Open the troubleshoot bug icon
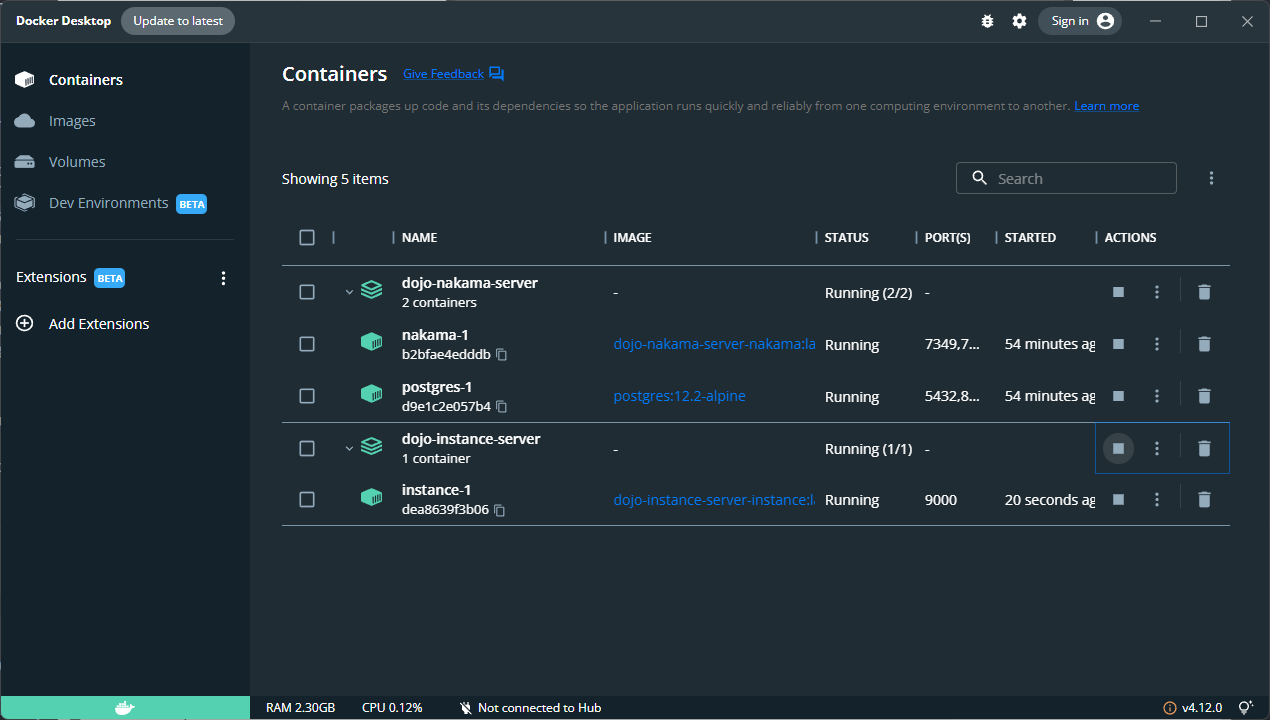Viewport: 1270px width, 720px height. [x=988, y=21]
